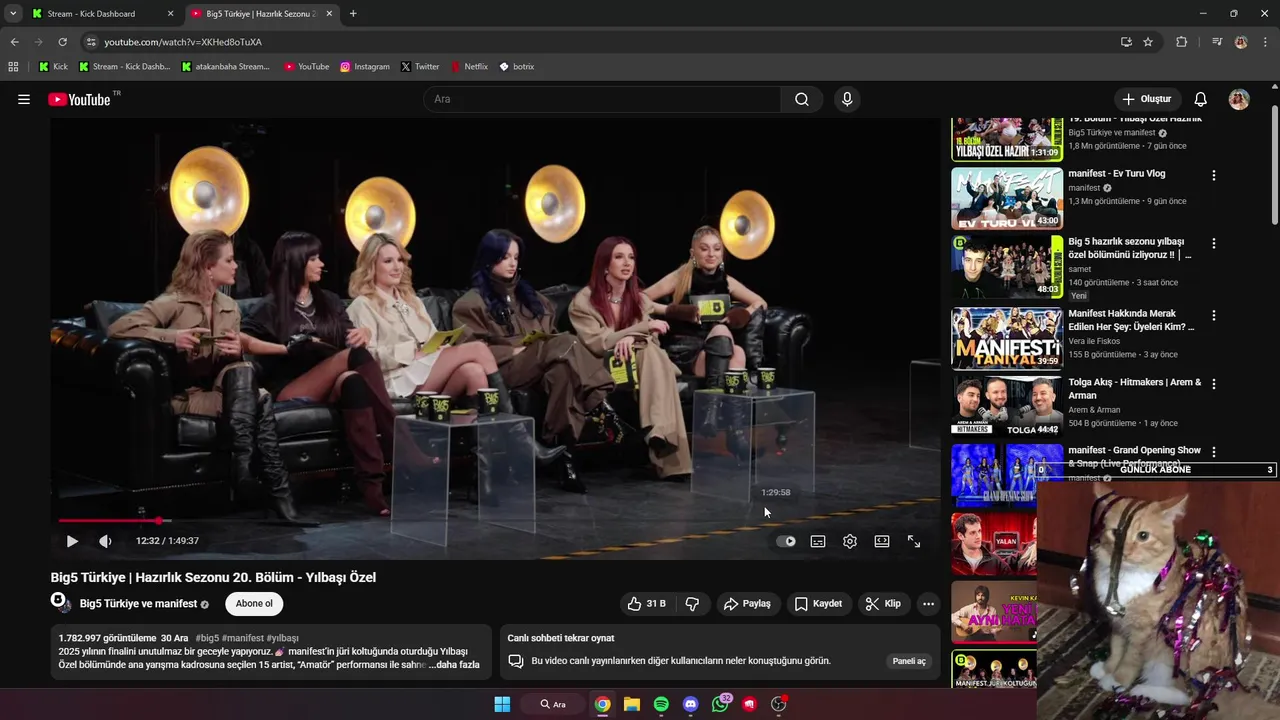The image size is (1280, 720).
Task: Open the Twitter bookmark
Action: (x=420, y=67)
